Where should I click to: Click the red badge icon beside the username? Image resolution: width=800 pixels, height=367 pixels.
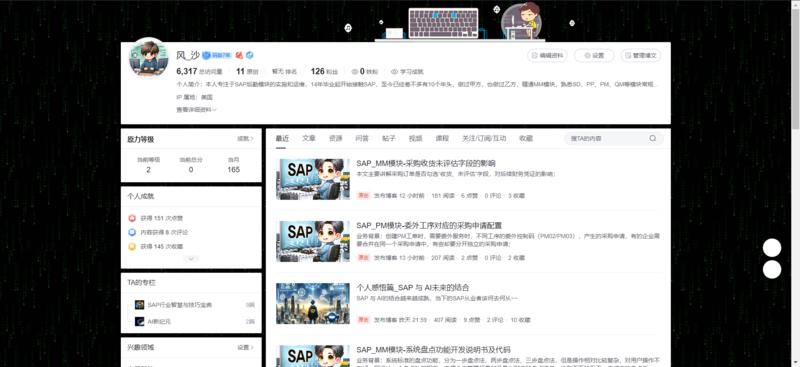click(239, 55)
